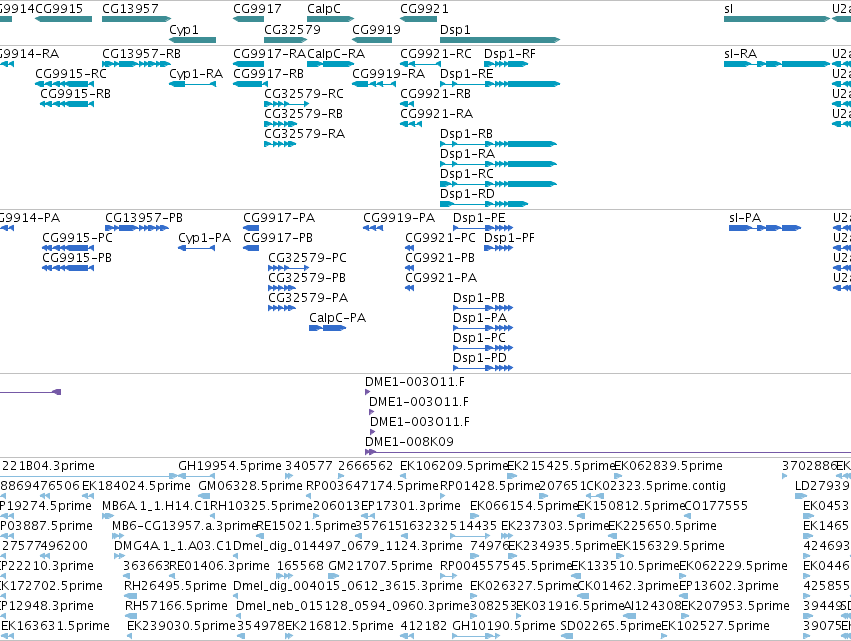The height and width of the screenshot is (641, 851).
Task: Click transcript Dsp1-RE
Action: (x=500, y=84)
